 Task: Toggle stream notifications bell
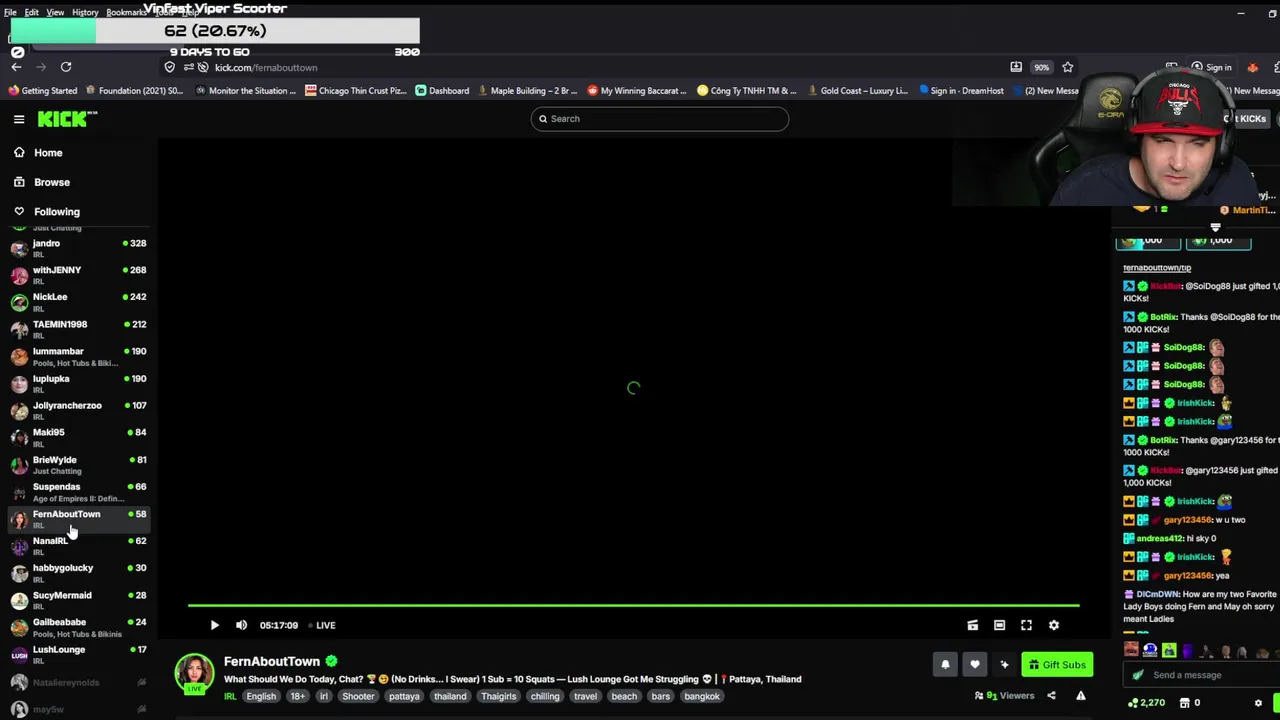945,665
